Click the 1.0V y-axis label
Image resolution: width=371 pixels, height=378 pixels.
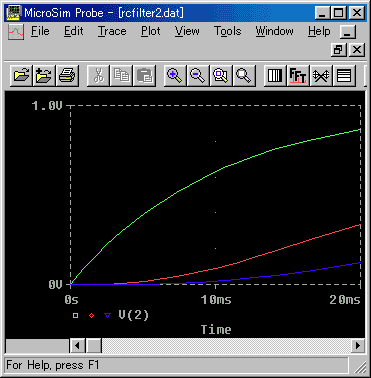click(47, 106)
